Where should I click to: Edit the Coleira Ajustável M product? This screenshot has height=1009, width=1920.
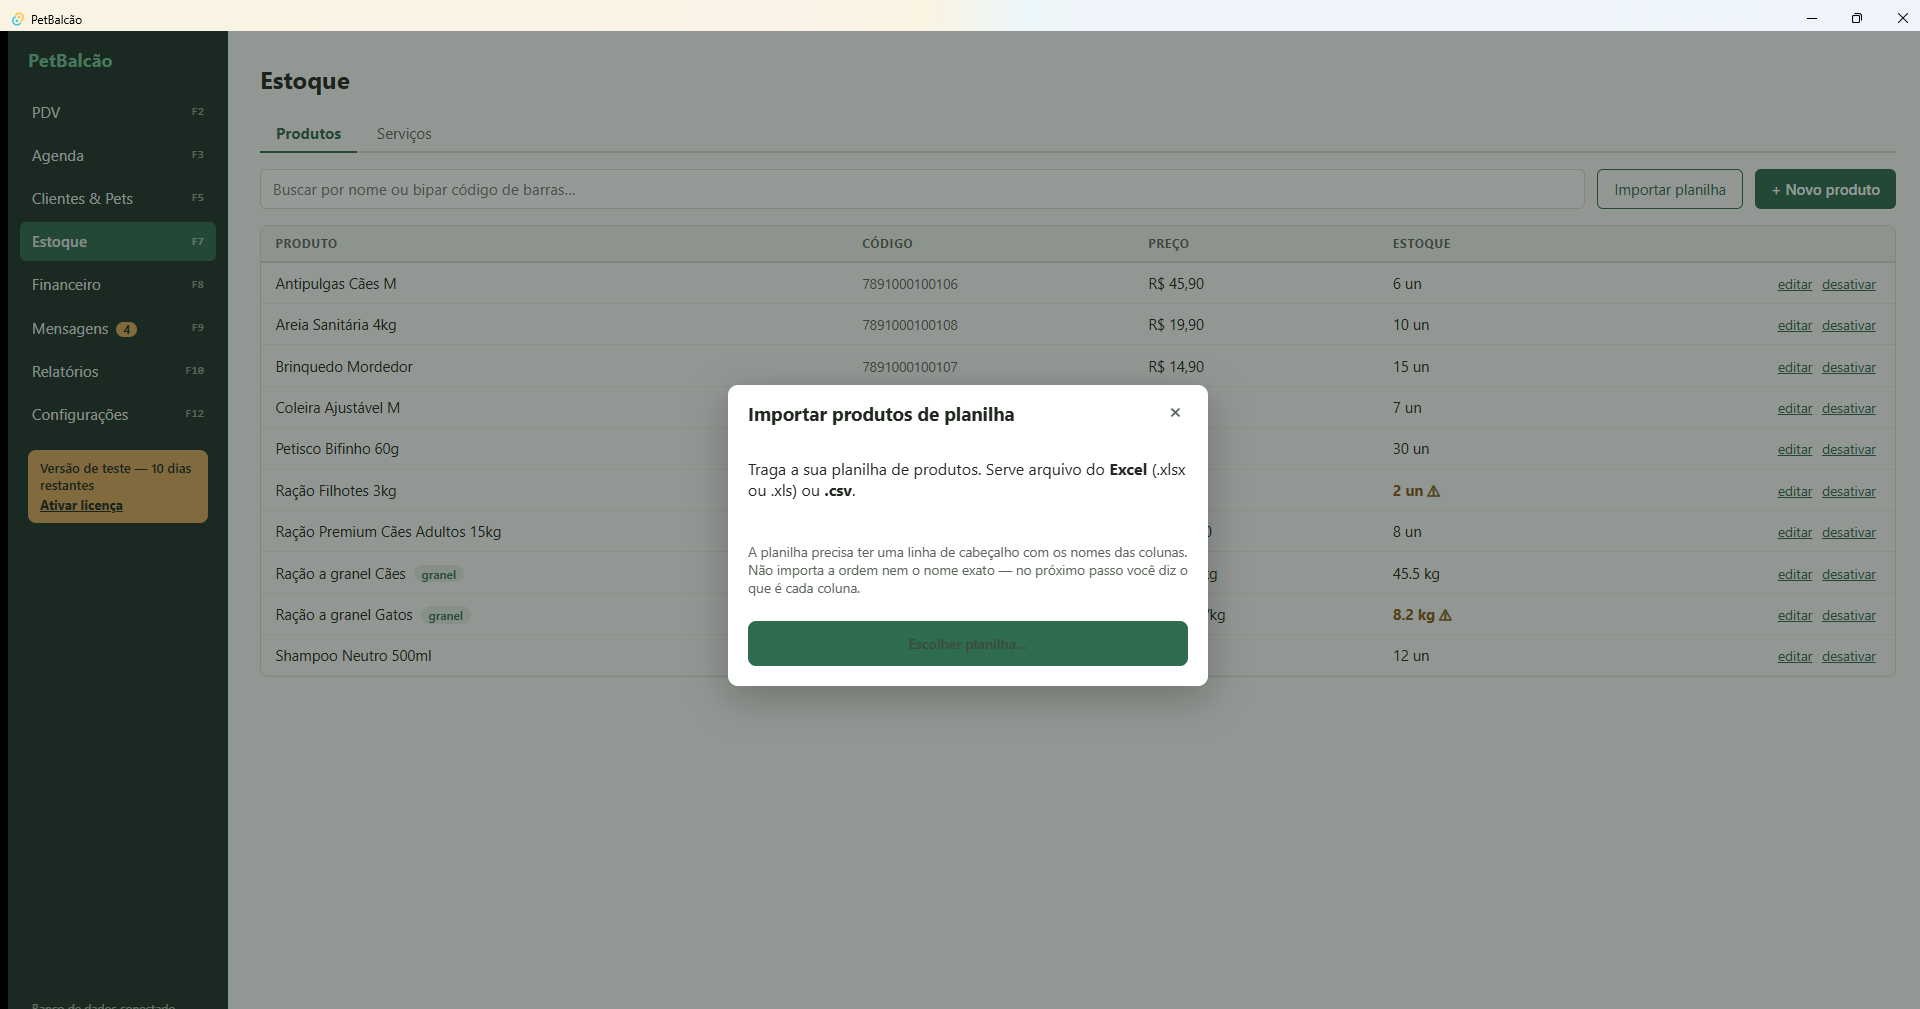point(1795,409)
